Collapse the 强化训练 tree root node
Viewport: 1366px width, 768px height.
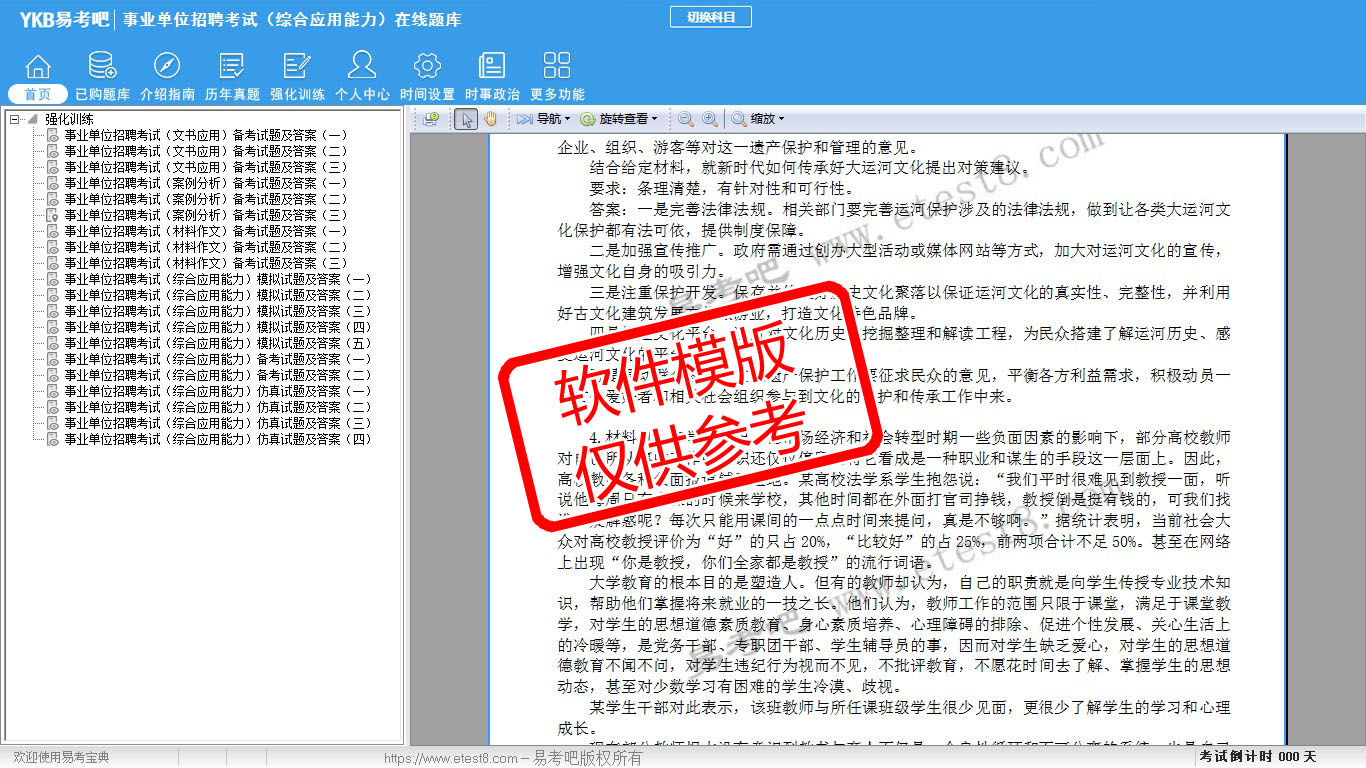(14, 119)
